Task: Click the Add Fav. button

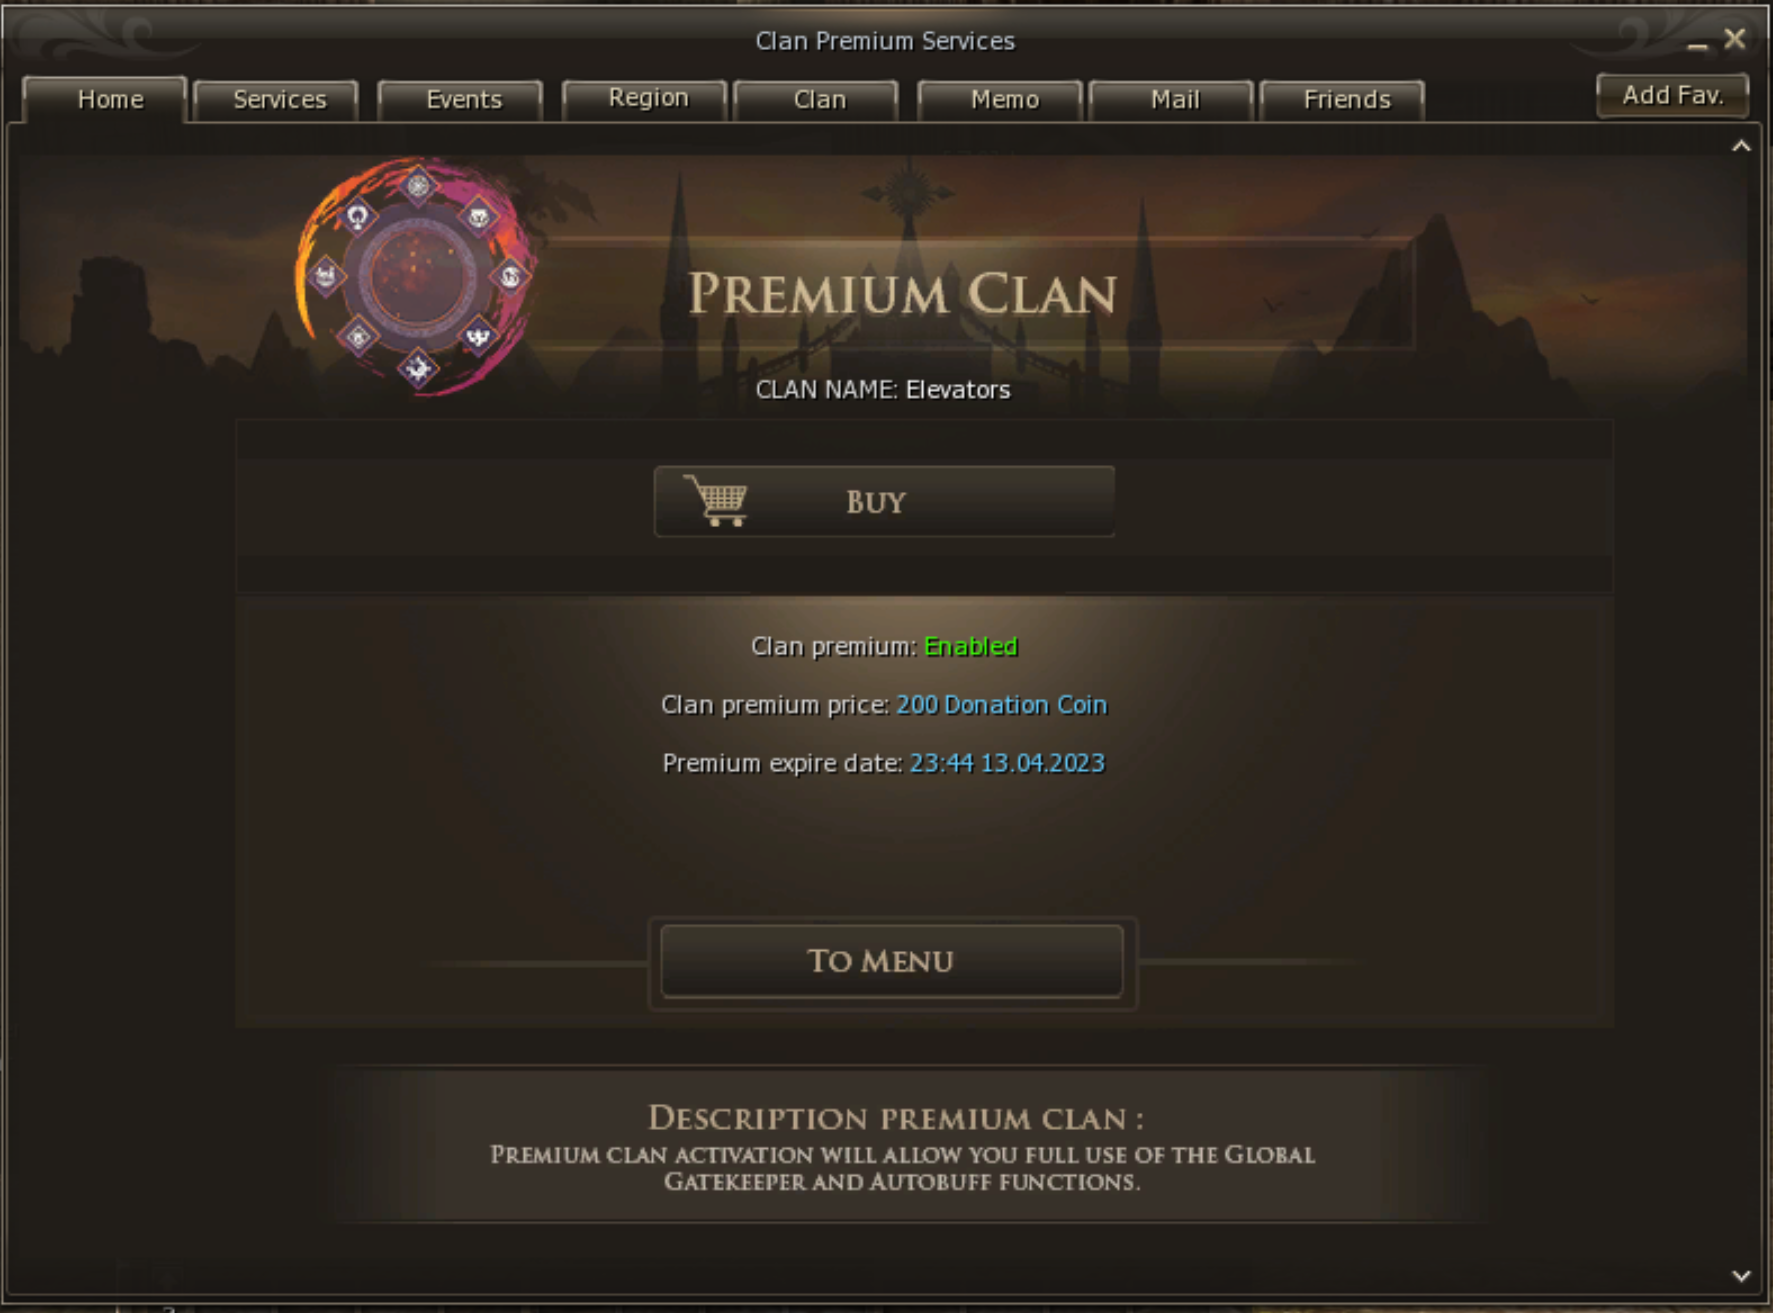Action: [x=1672, y=95]
